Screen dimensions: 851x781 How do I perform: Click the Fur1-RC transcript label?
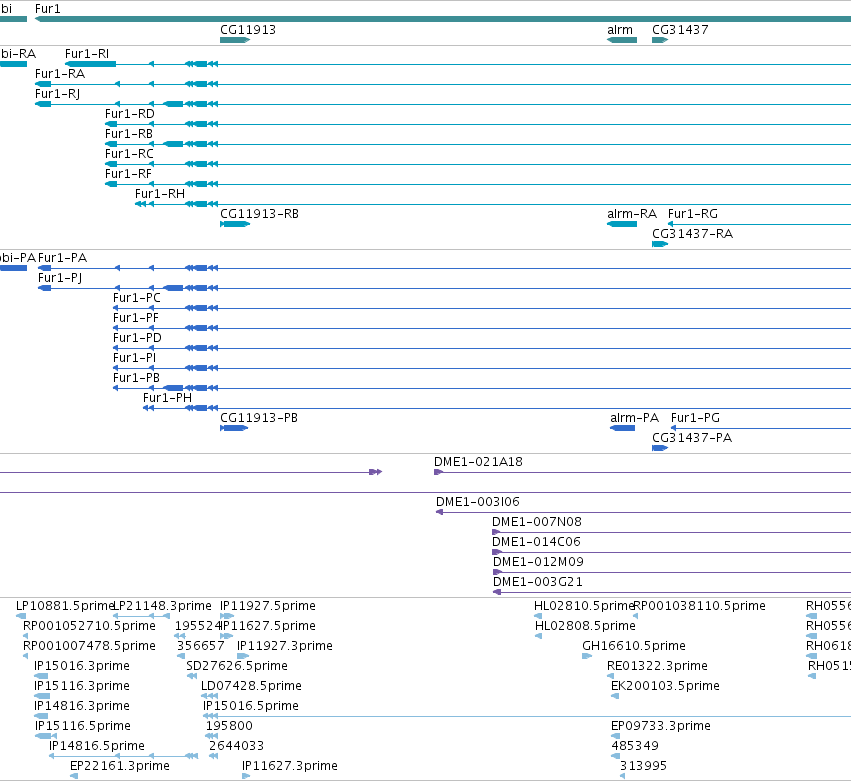click(x=129, y=154)
